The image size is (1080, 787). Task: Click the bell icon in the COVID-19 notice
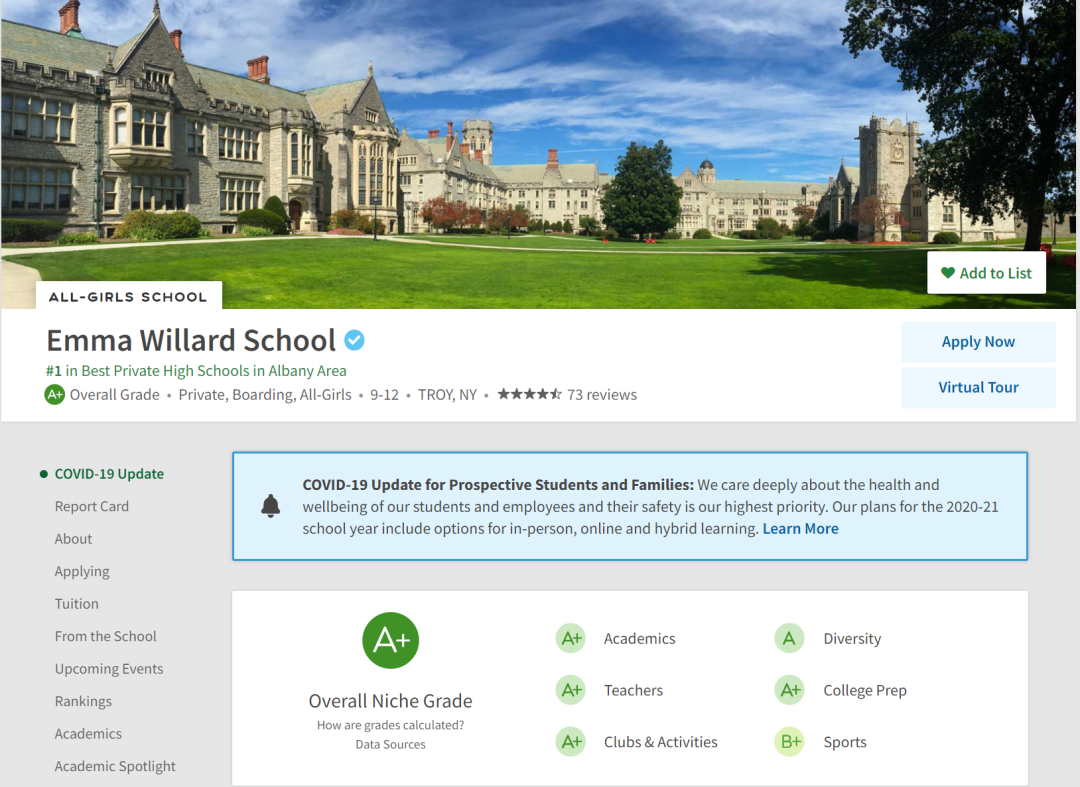pos(271,506)
